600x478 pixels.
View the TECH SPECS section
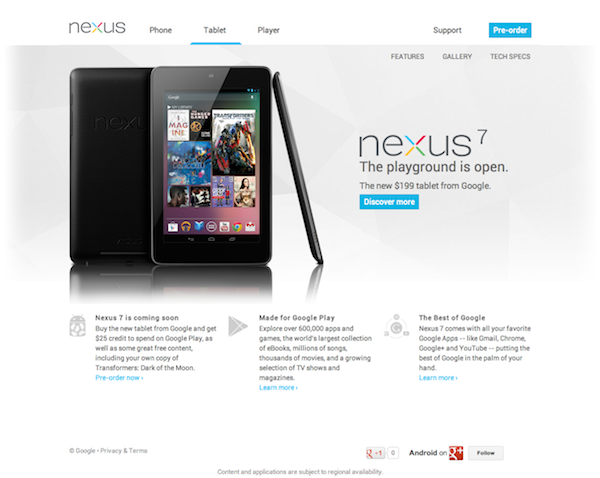click(510, 57)
